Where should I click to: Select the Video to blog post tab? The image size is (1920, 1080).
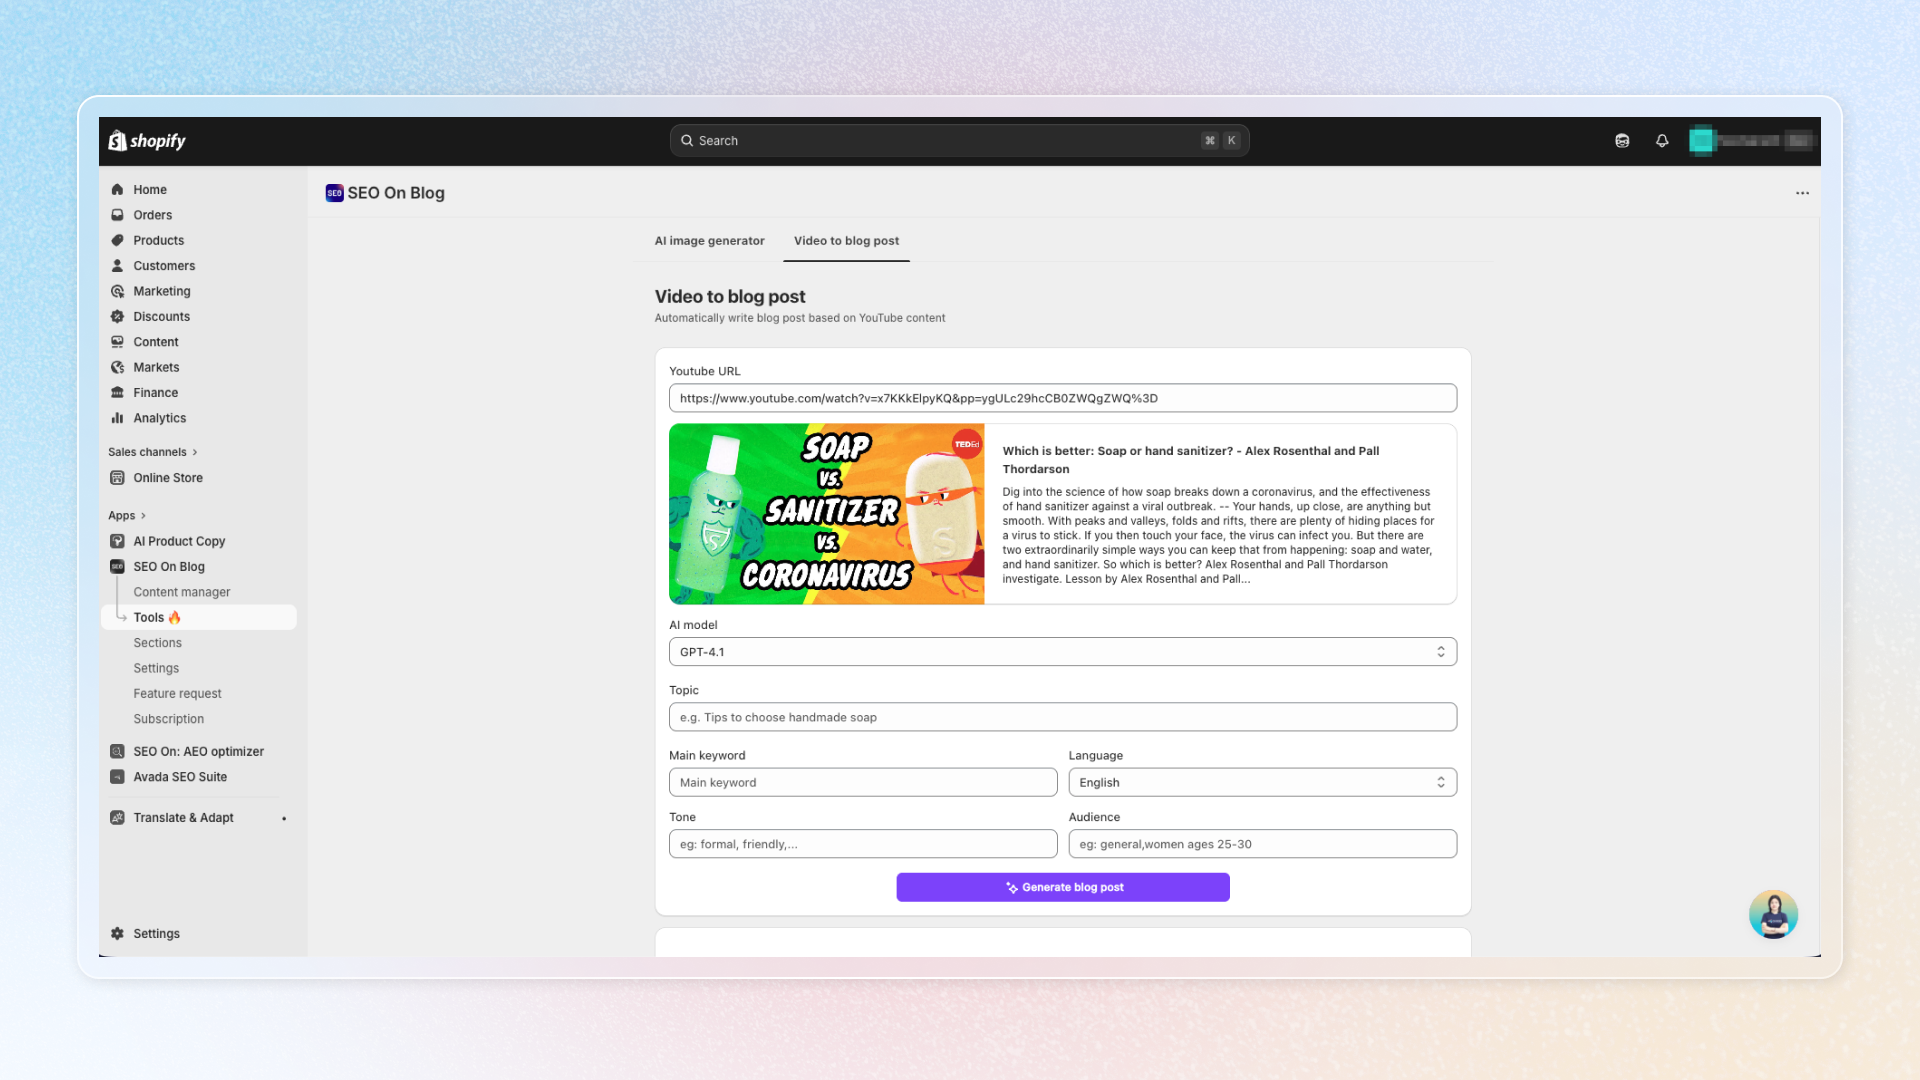[846, 241]
